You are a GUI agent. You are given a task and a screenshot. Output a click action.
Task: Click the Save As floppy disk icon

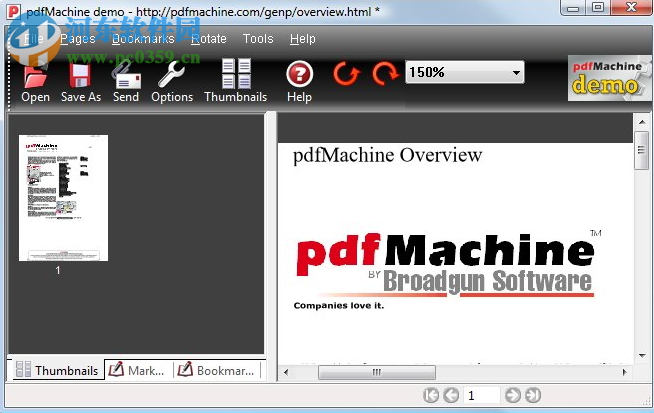tap(80, 76)
